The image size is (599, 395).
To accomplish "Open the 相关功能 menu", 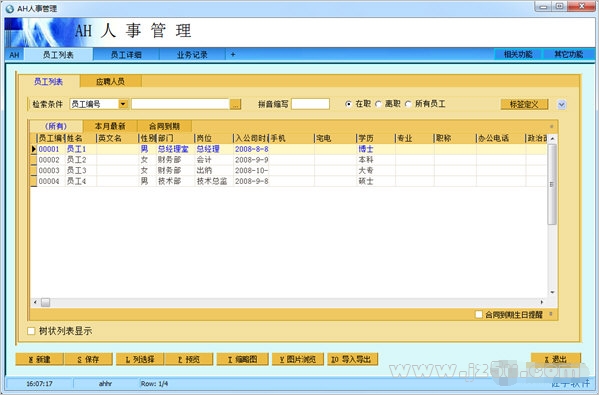I will (518, 54).
